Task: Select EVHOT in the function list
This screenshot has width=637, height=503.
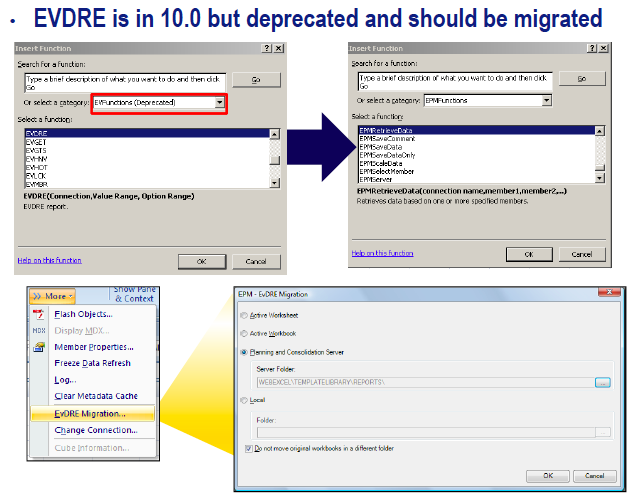Action: (x=147, y=167)
